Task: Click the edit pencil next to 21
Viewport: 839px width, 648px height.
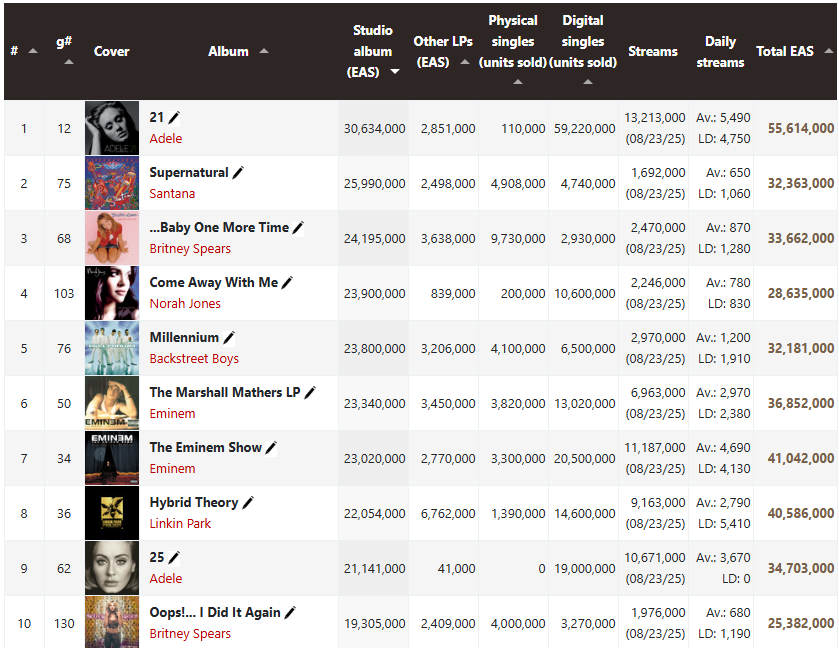Action: click(174, 117)
